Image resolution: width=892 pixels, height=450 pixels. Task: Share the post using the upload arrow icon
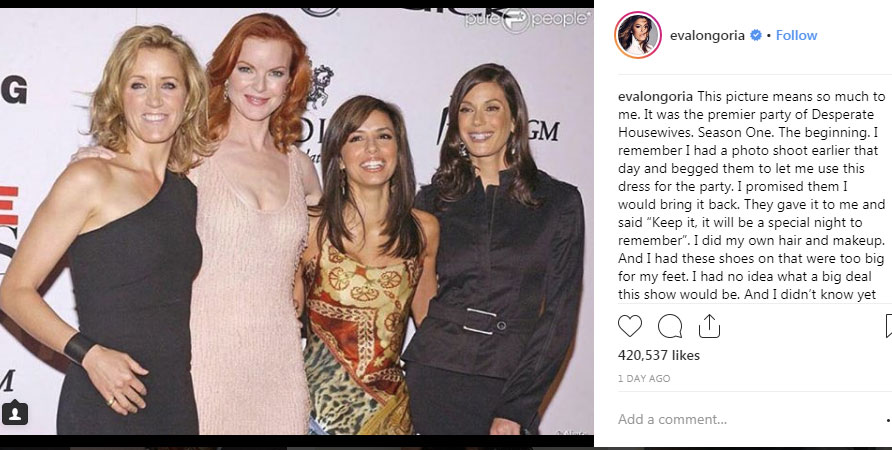tap(709, 327)
